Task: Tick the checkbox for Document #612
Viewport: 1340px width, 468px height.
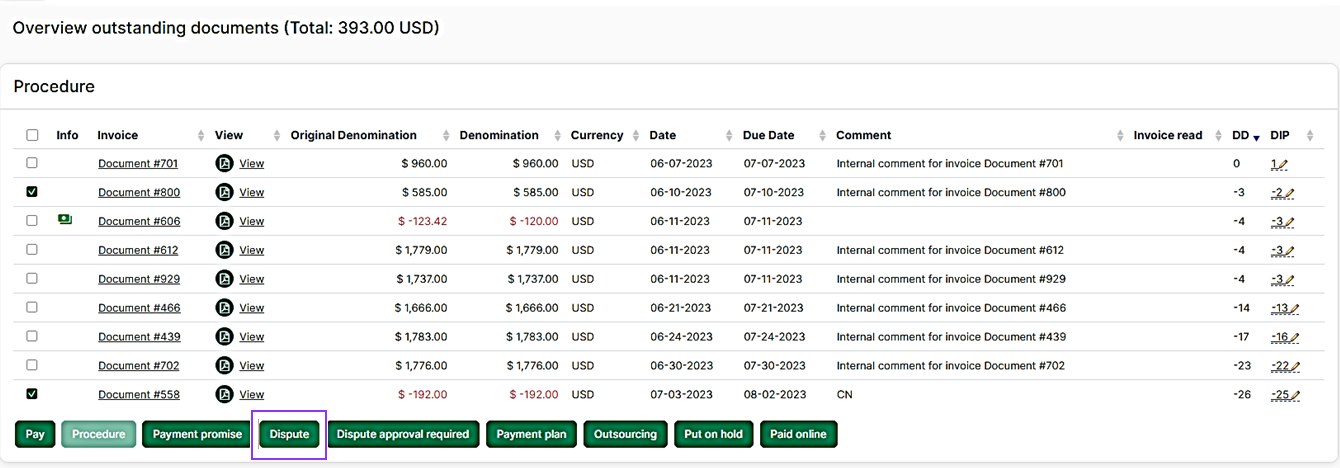Action: pos(32,250)
